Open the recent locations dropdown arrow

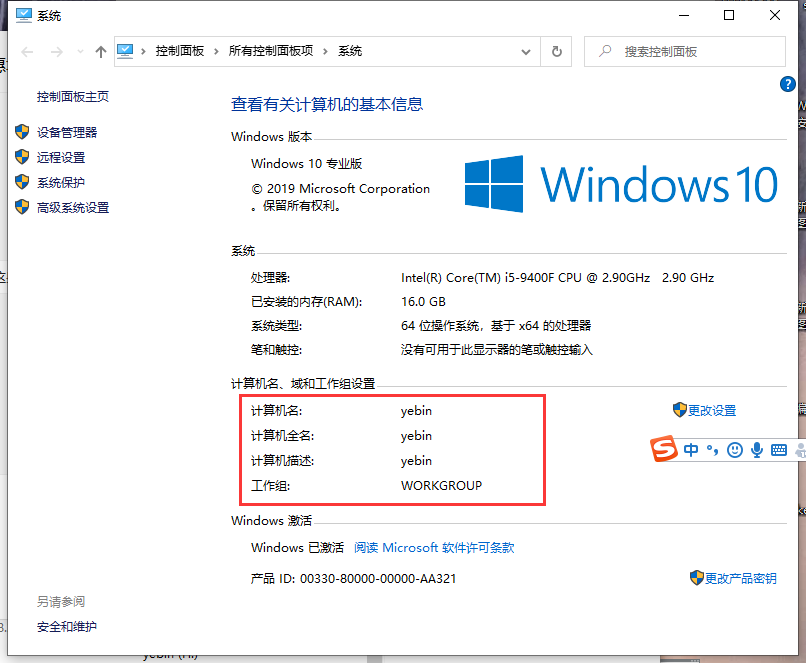80,51
